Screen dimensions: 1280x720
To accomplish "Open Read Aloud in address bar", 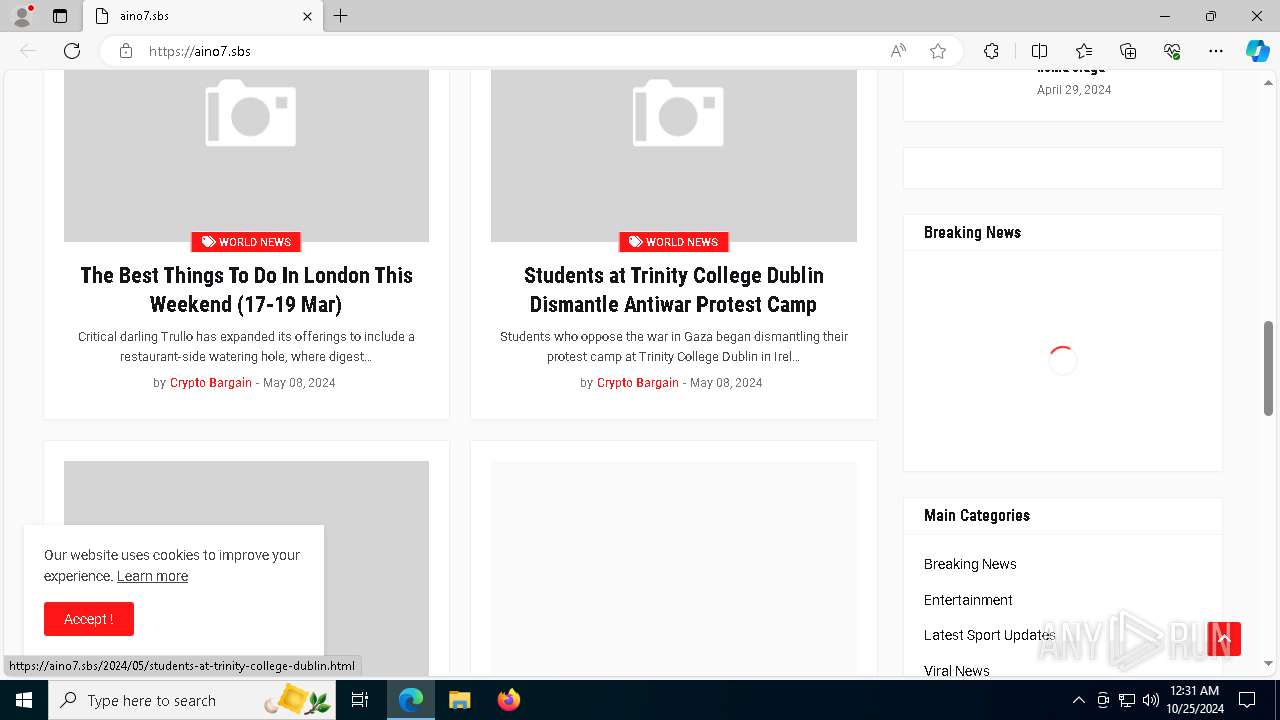I will (x=898, y=51).
